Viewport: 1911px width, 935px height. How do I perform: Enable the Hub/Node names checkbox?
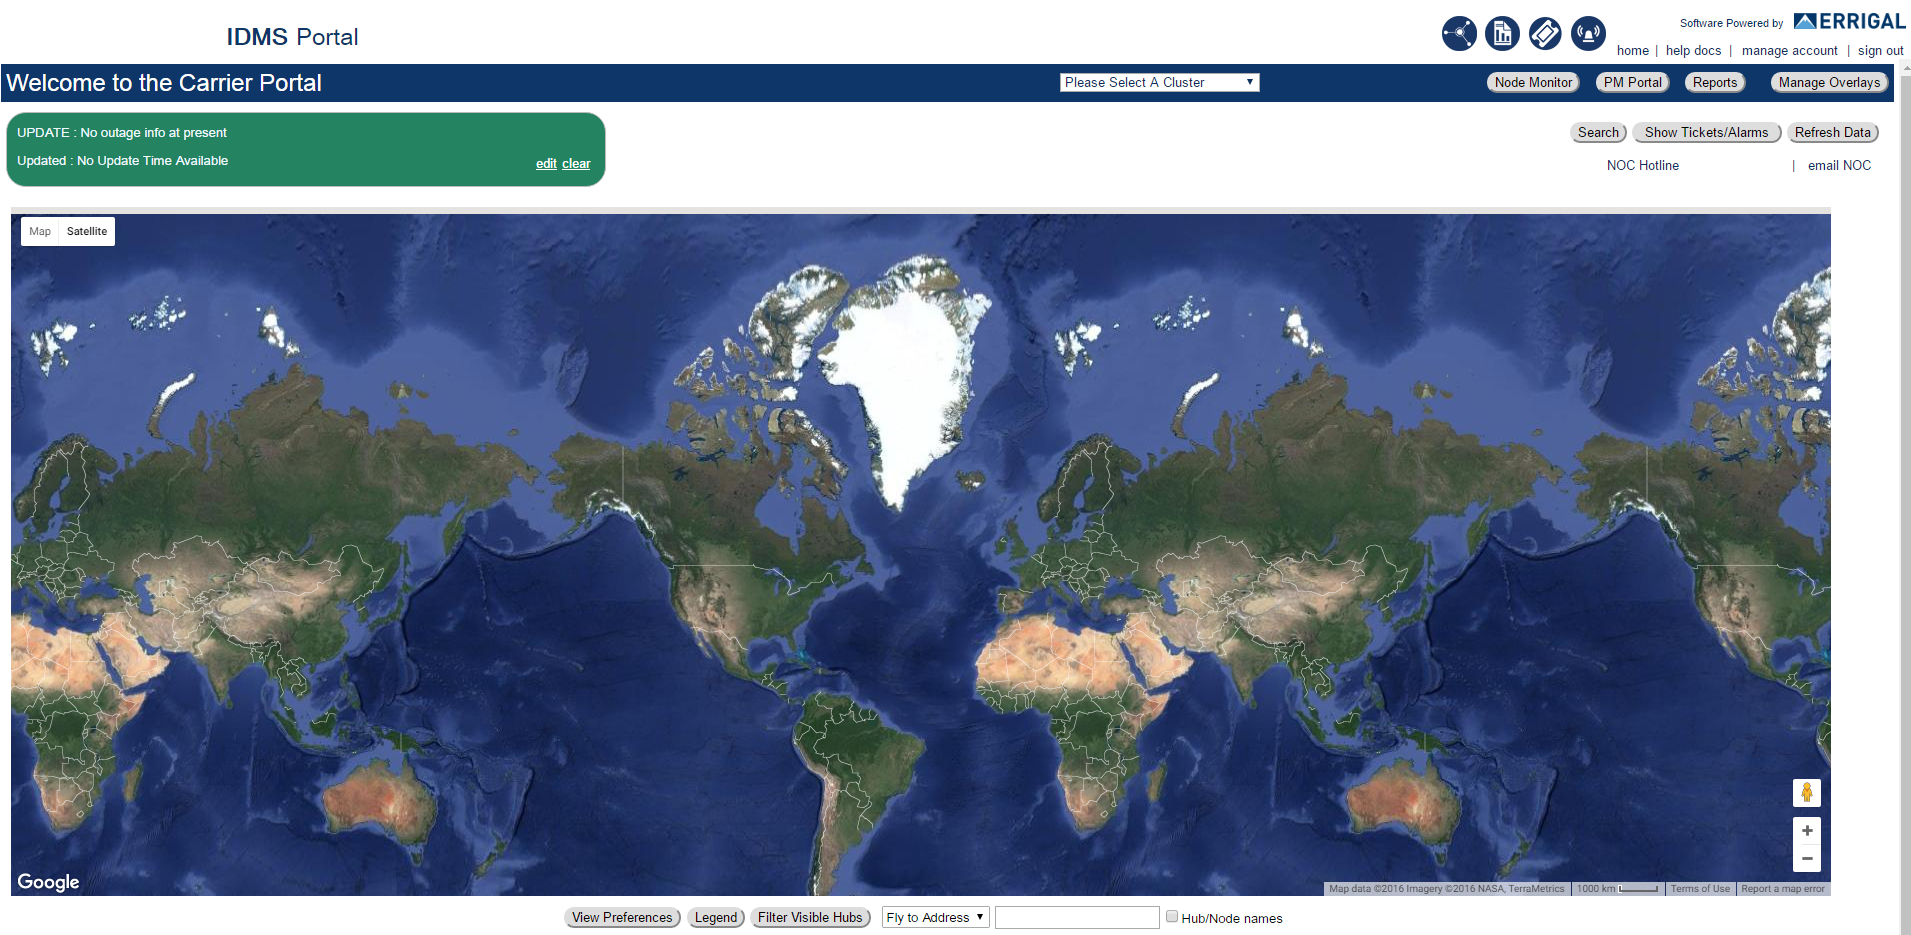(x=1172, y=916)
